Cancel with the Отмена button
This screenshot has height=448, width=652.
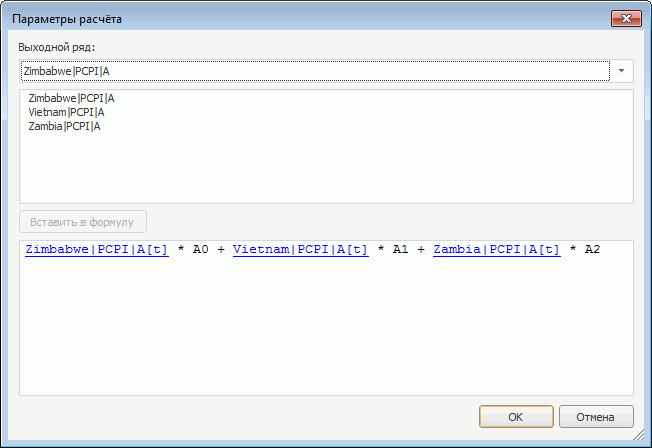(x=596, y=416)
